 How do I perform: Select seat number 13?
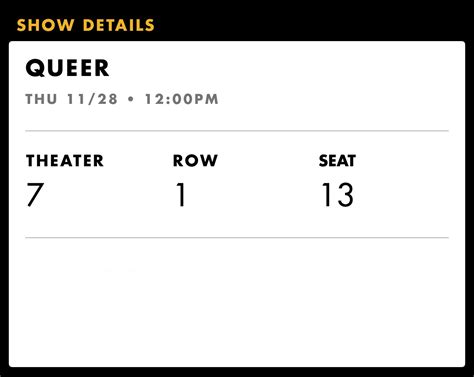pyautogui.click(x=337, y=195)
